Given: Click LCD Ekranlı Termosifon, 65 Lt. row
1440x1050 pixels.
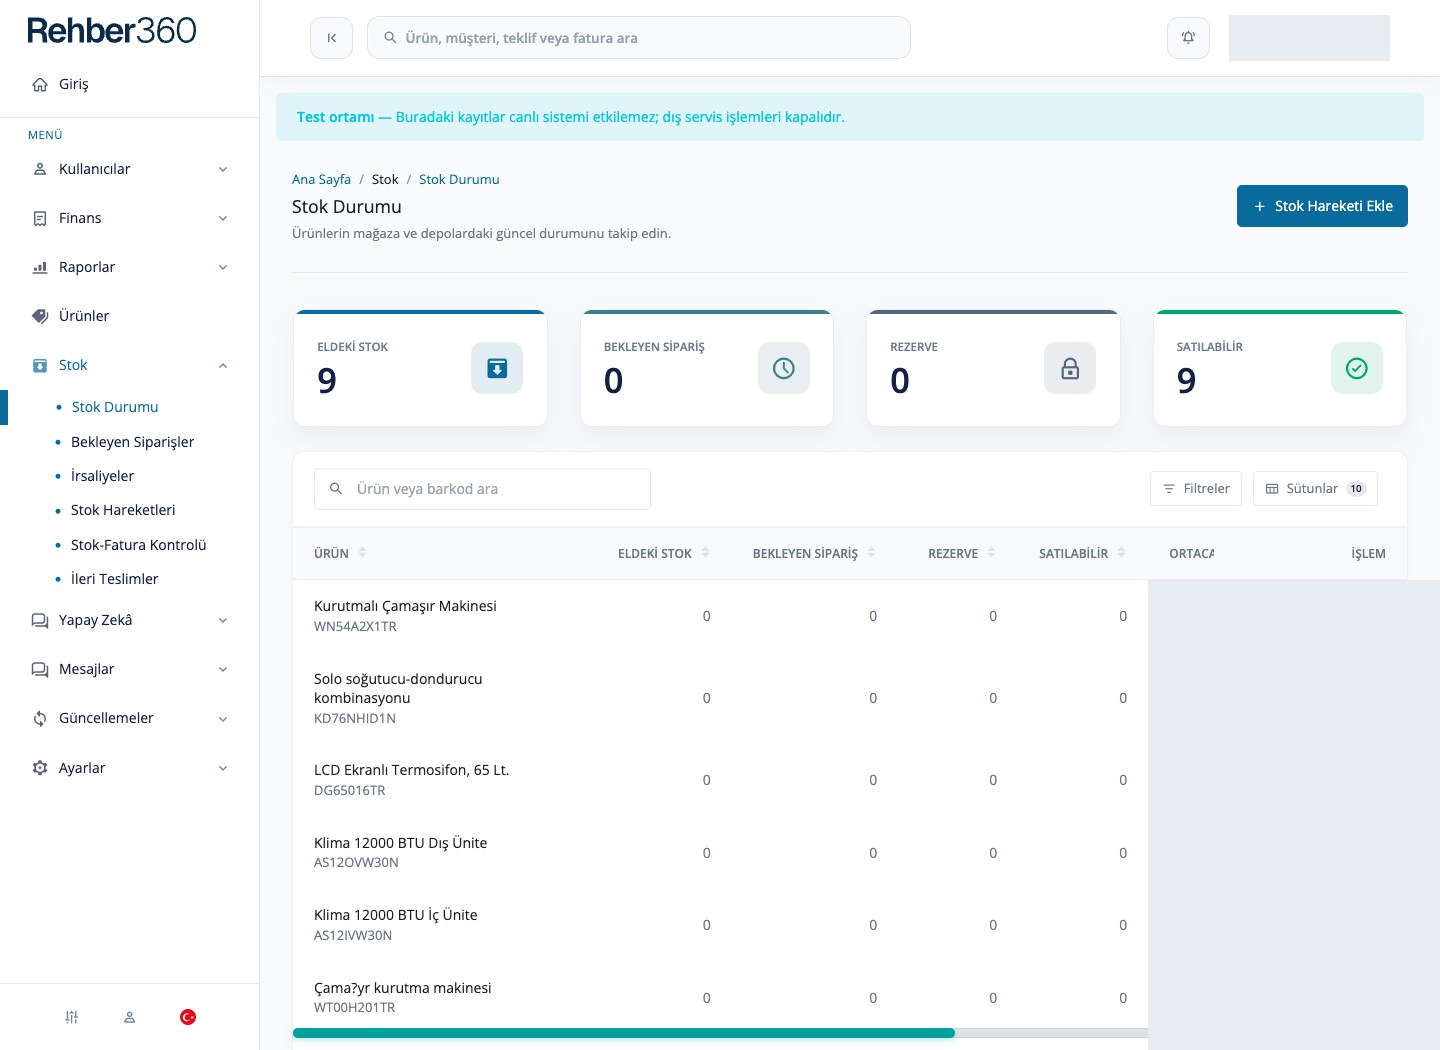Looking at the screenshot, I should (720, 780).
